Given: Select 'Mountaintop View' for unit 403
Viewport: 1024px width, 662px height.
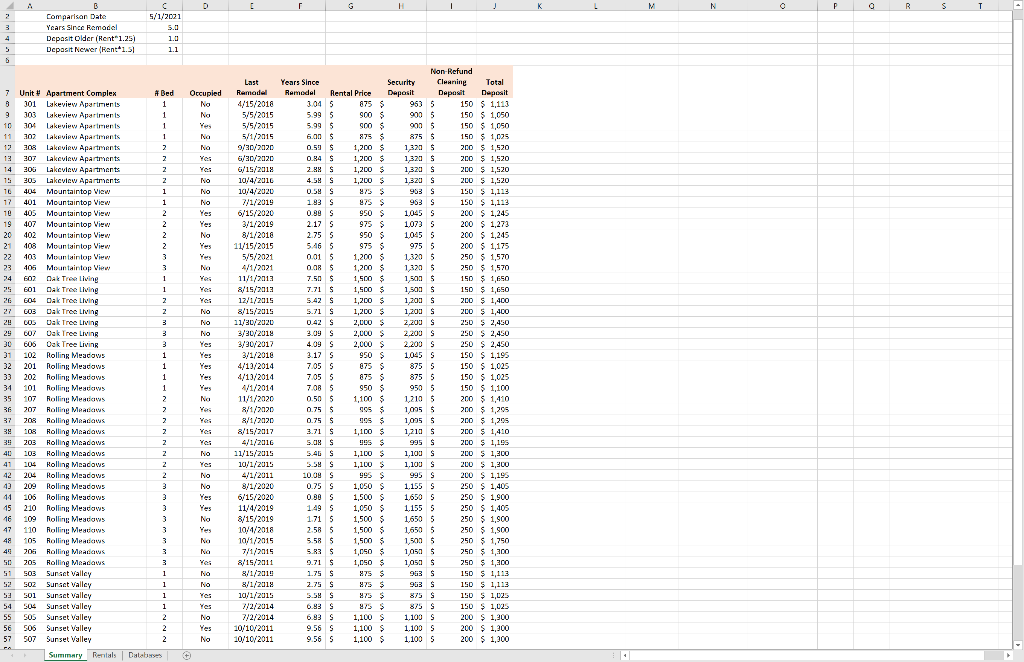Looking at the screenshot, I should (95, 257).
